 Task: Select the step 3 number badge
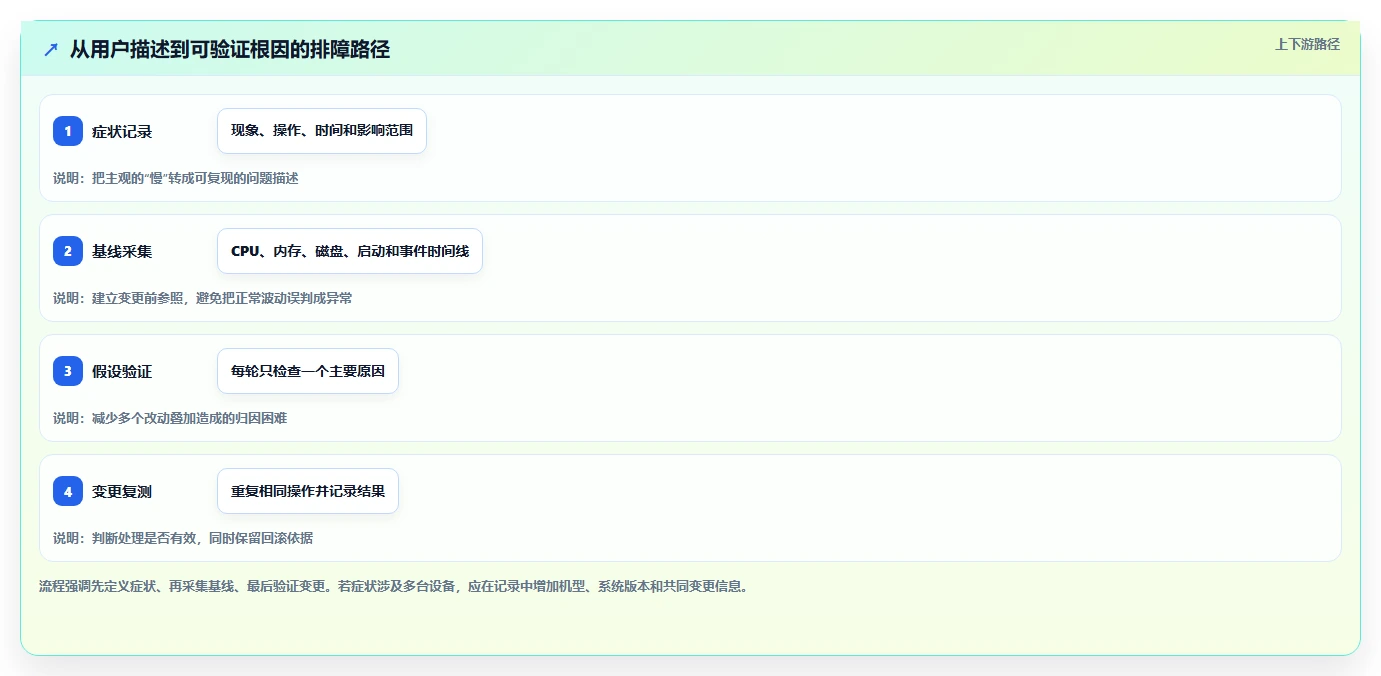click(68, 371)
